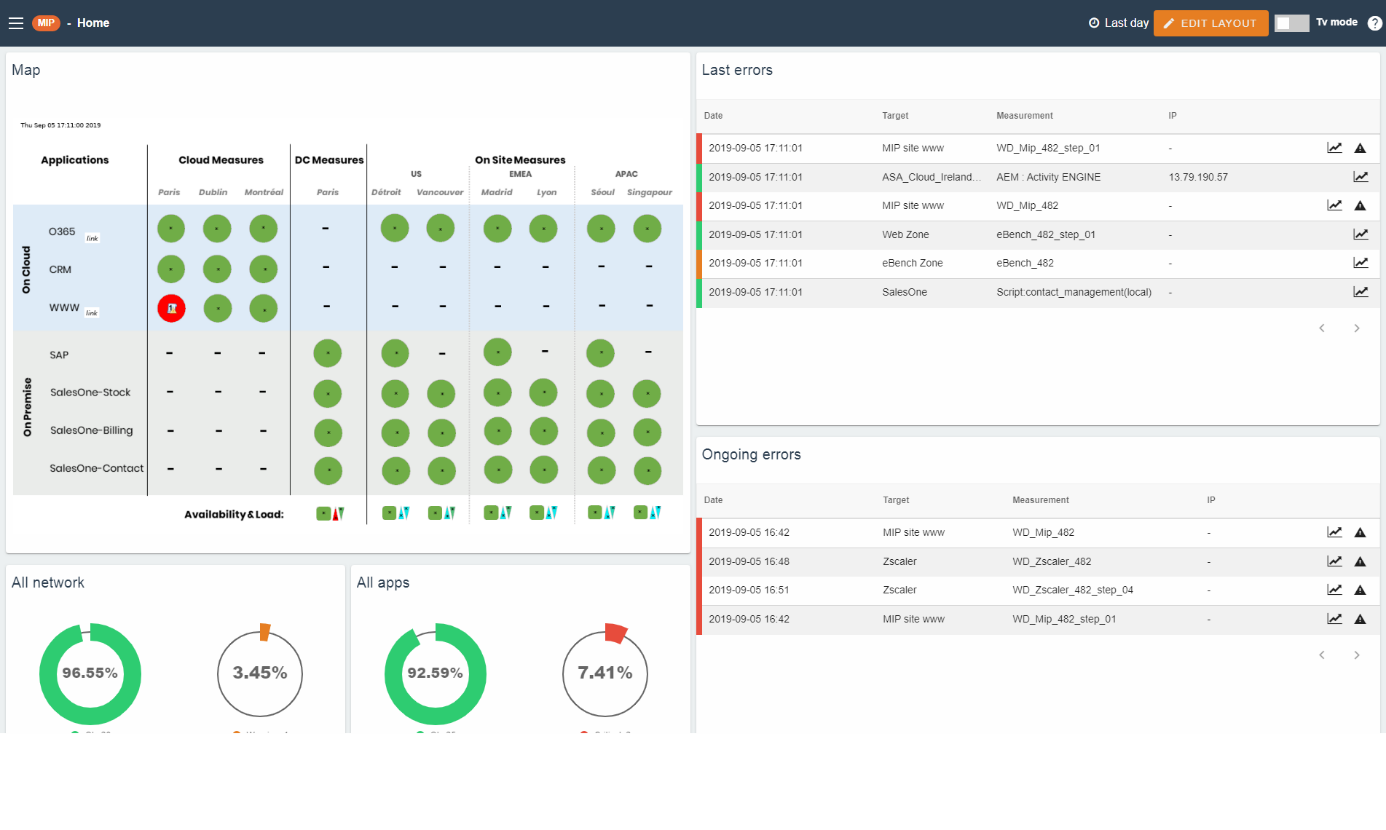Open chart for SalesOne last error row
The image size is (1386, 830).
point(1360,292)
